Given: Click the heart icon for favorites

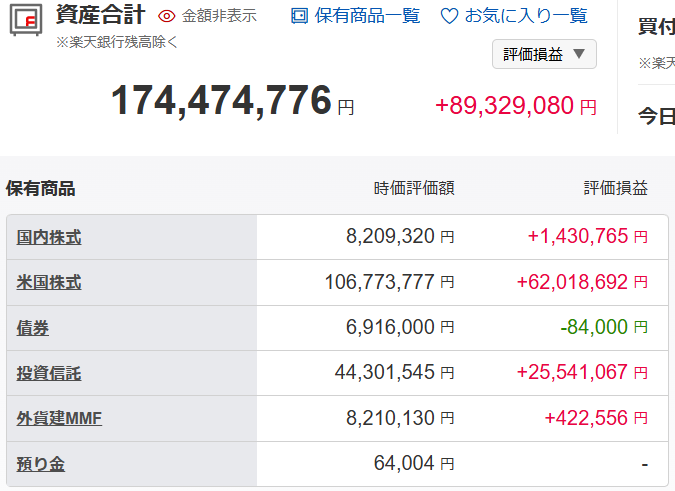Looking at the screenshot, I should pos(449,16).
